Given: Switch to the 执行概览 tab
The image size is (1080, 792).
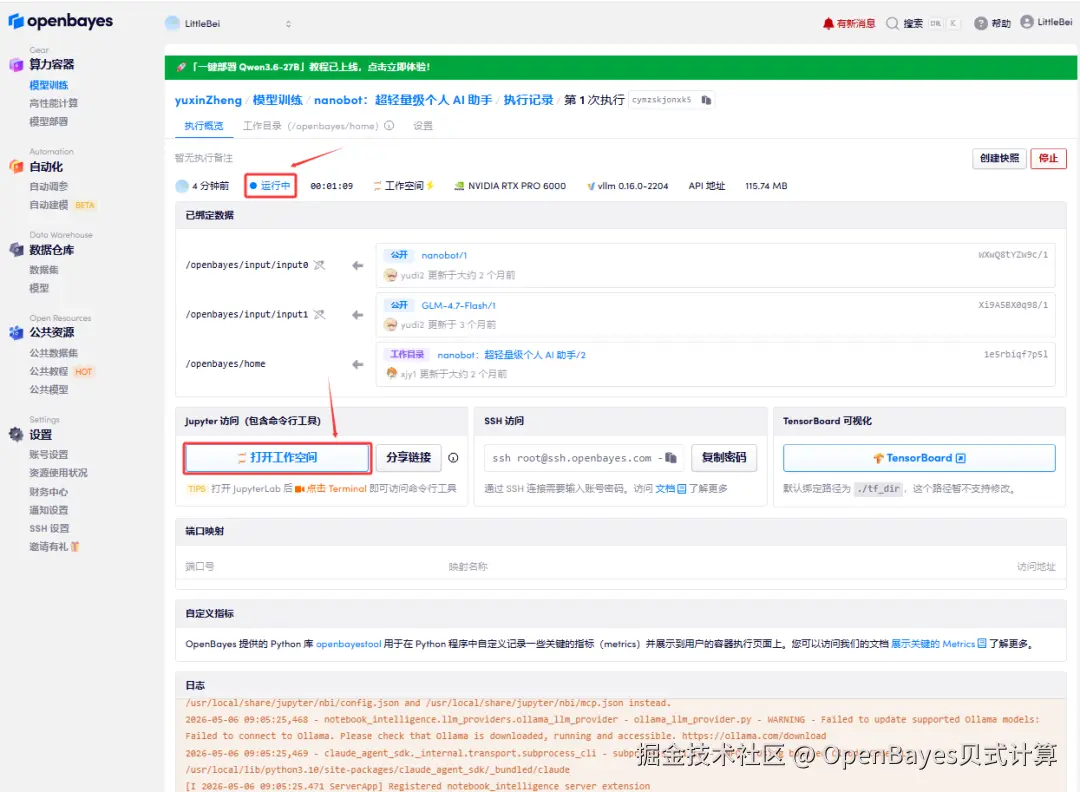Looking at the screenshot, I should tap(204, 126).
